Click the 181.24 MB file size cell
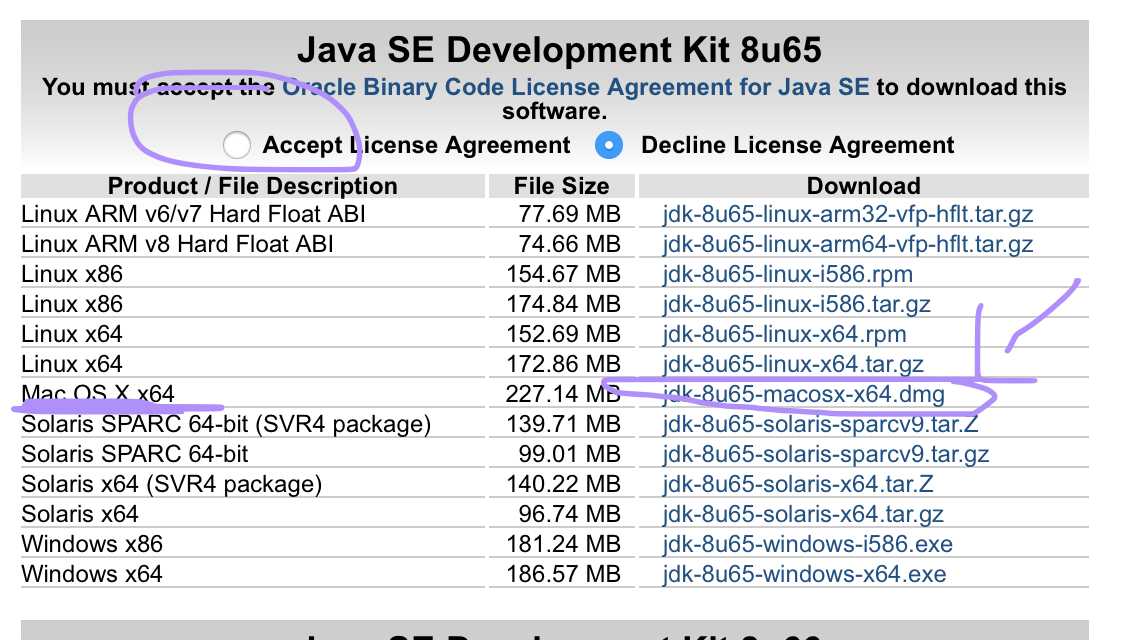 coord(563,544)
